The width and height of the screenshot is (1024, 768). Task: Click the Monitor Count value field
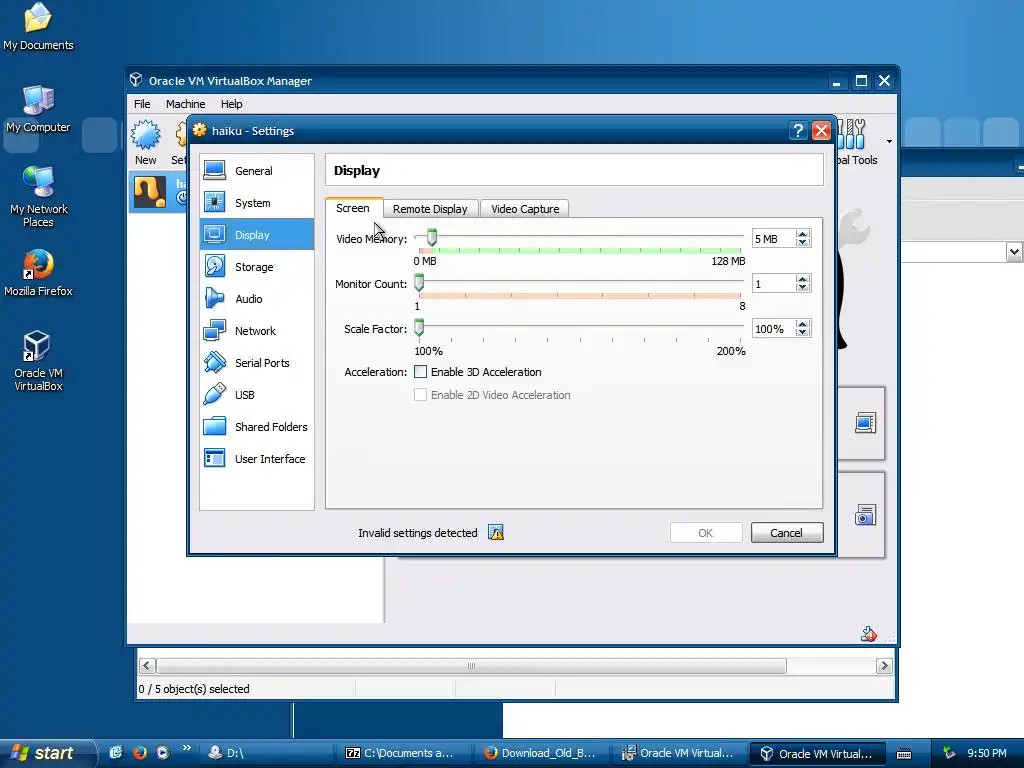[774, 283]
